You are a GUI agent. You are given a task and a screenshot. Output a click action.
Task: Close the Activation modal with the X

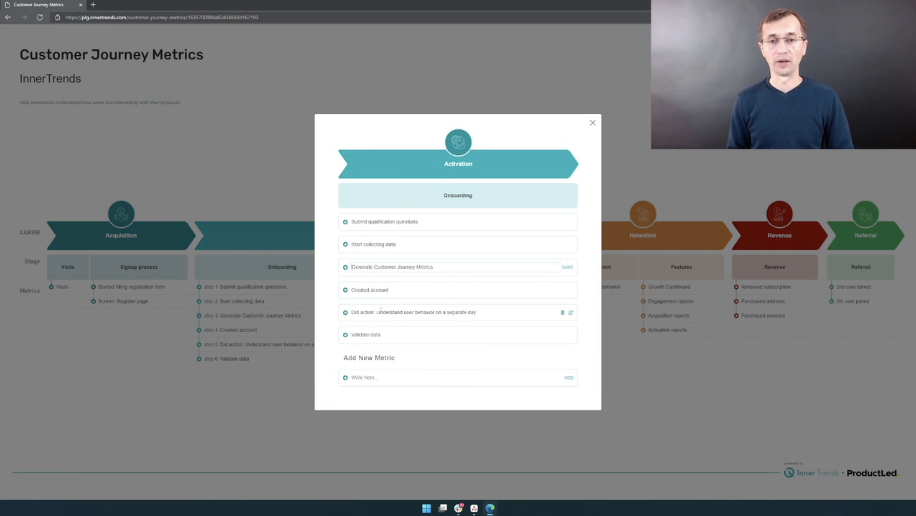coord(592,123)
